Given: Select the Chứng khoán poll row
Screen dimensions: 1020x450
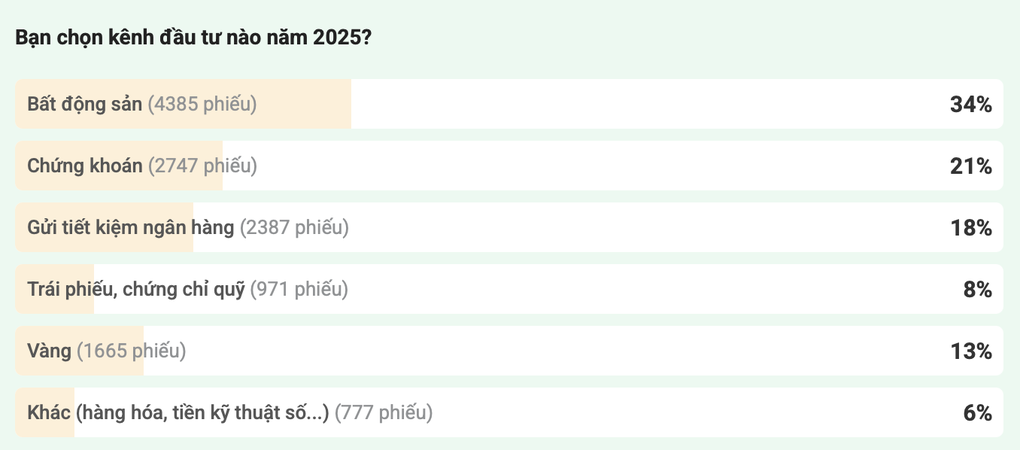Looking at the screenshot, I should tap(509, 166).
